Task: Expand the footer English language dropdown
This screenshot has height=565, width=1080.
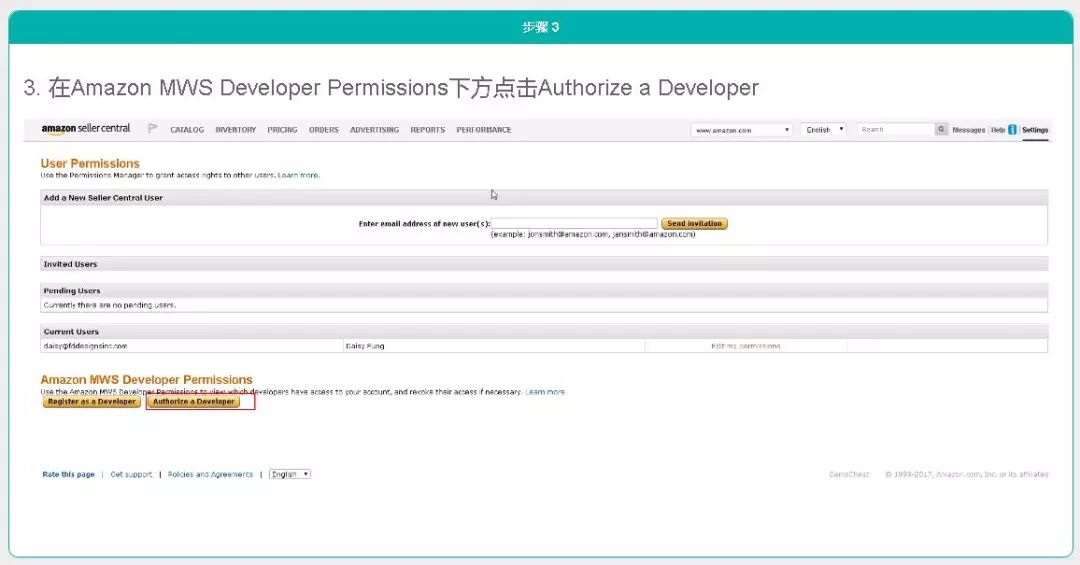Action: tap(290, 474)
